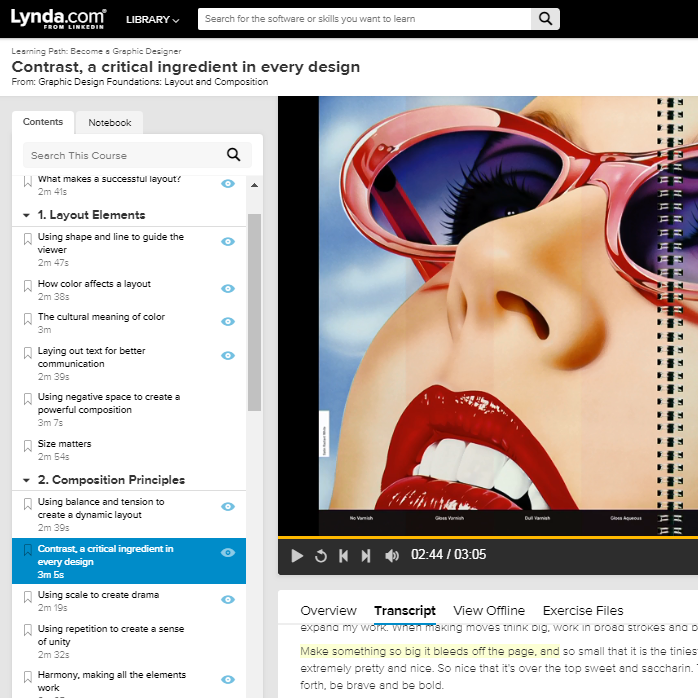Toggle watched eye for Using scale to create drama
This screenshot has height=698, width=698.
click(228, 600)
